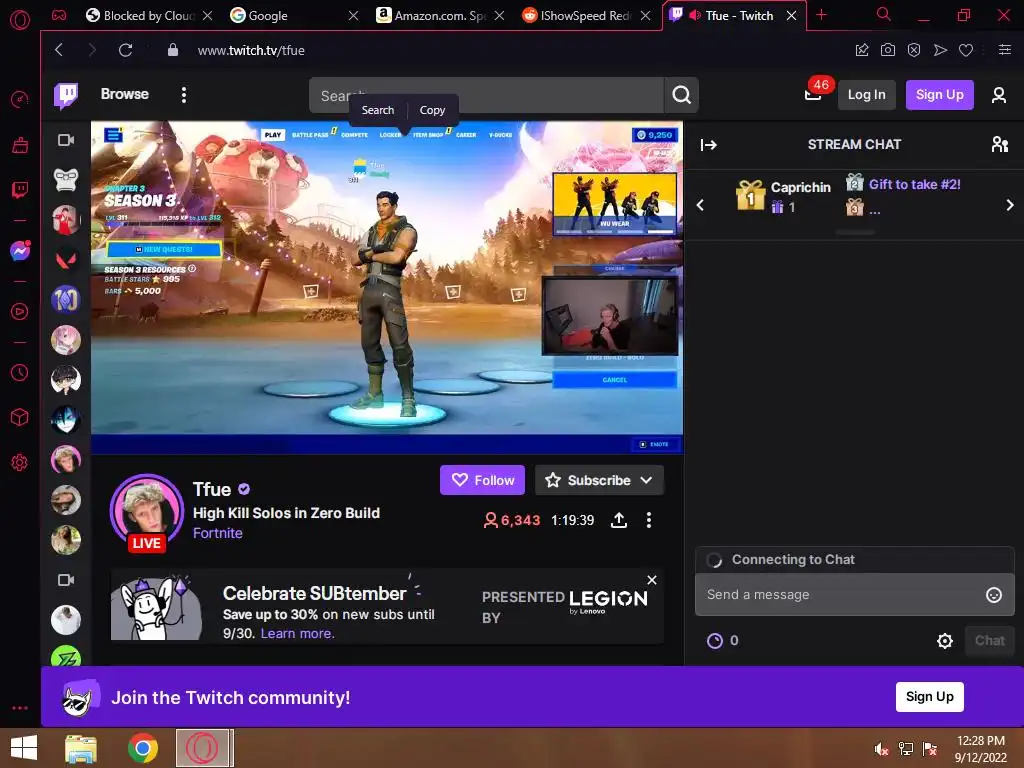
Task: Select Search in the popup menu
Action: point(377,110)
